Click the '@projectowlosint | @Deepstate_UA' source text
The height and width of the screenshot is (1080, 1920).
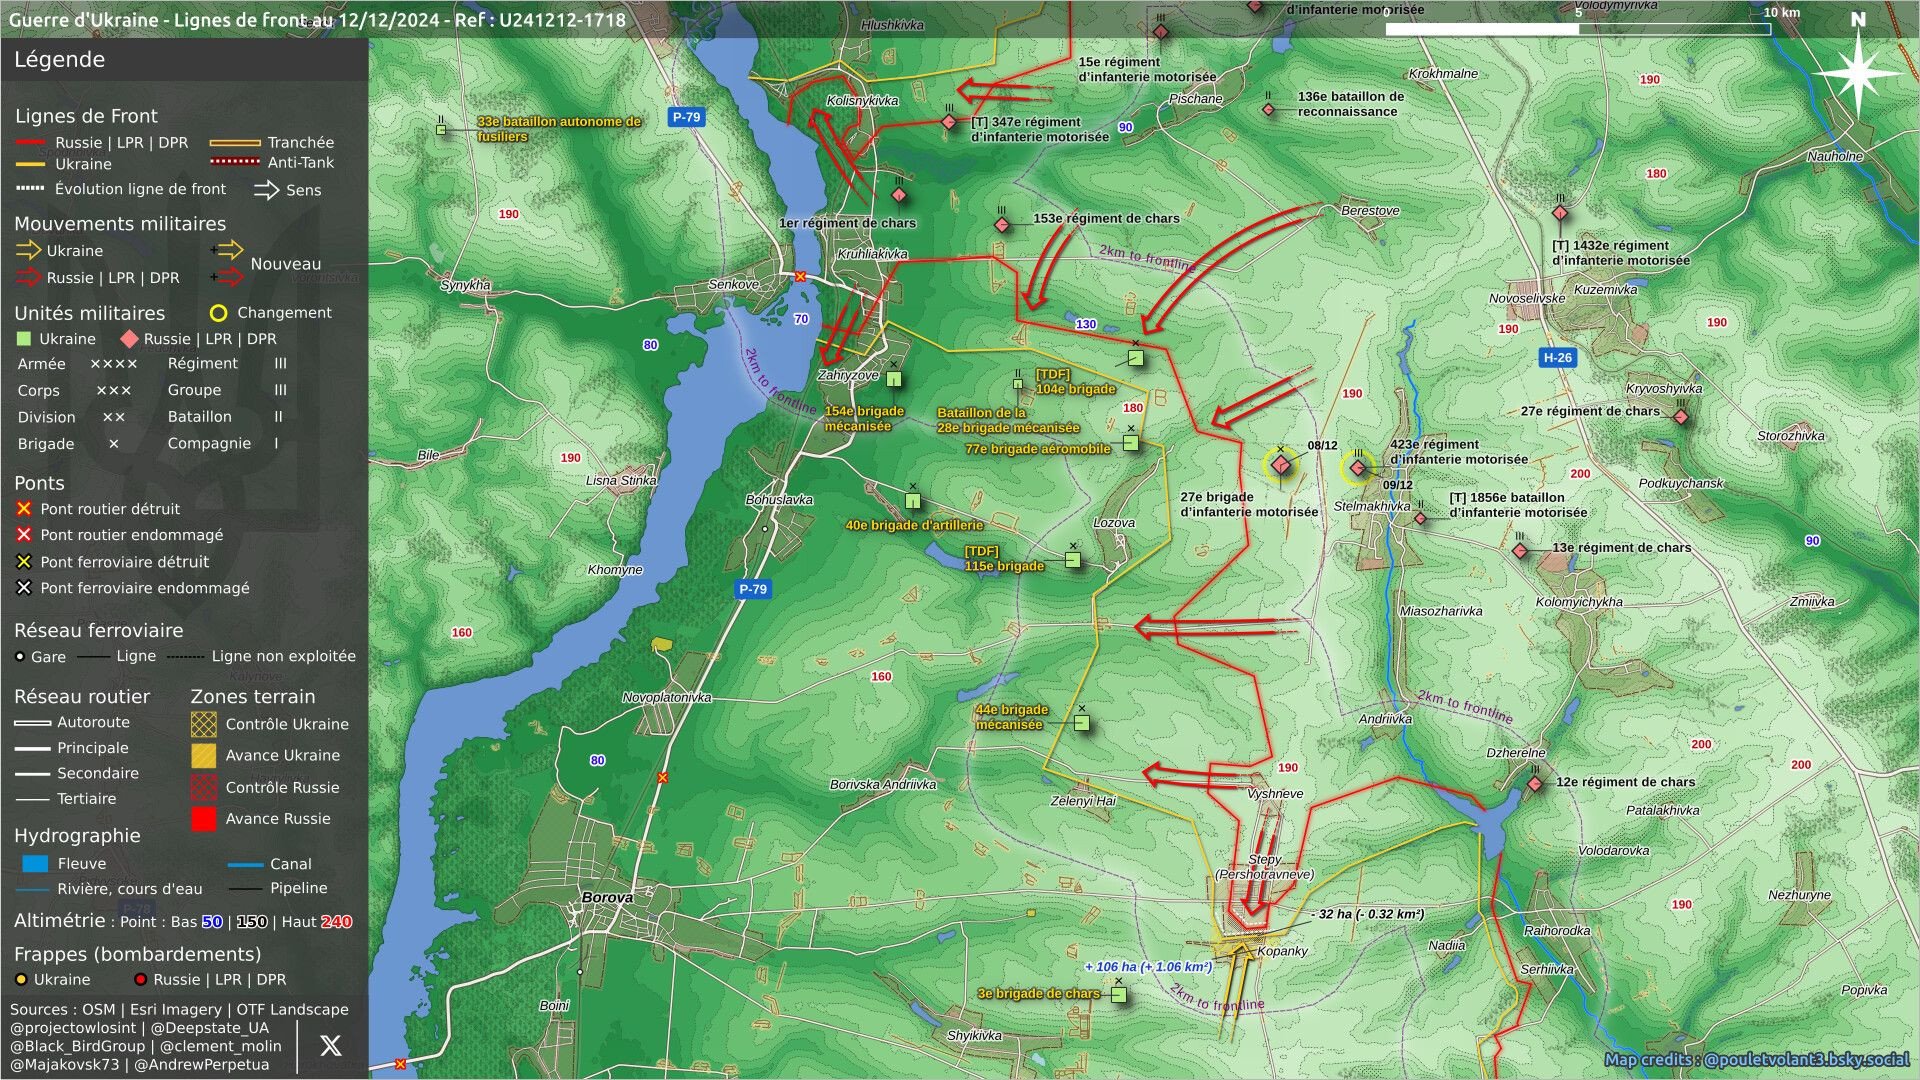coord(139,1028)
